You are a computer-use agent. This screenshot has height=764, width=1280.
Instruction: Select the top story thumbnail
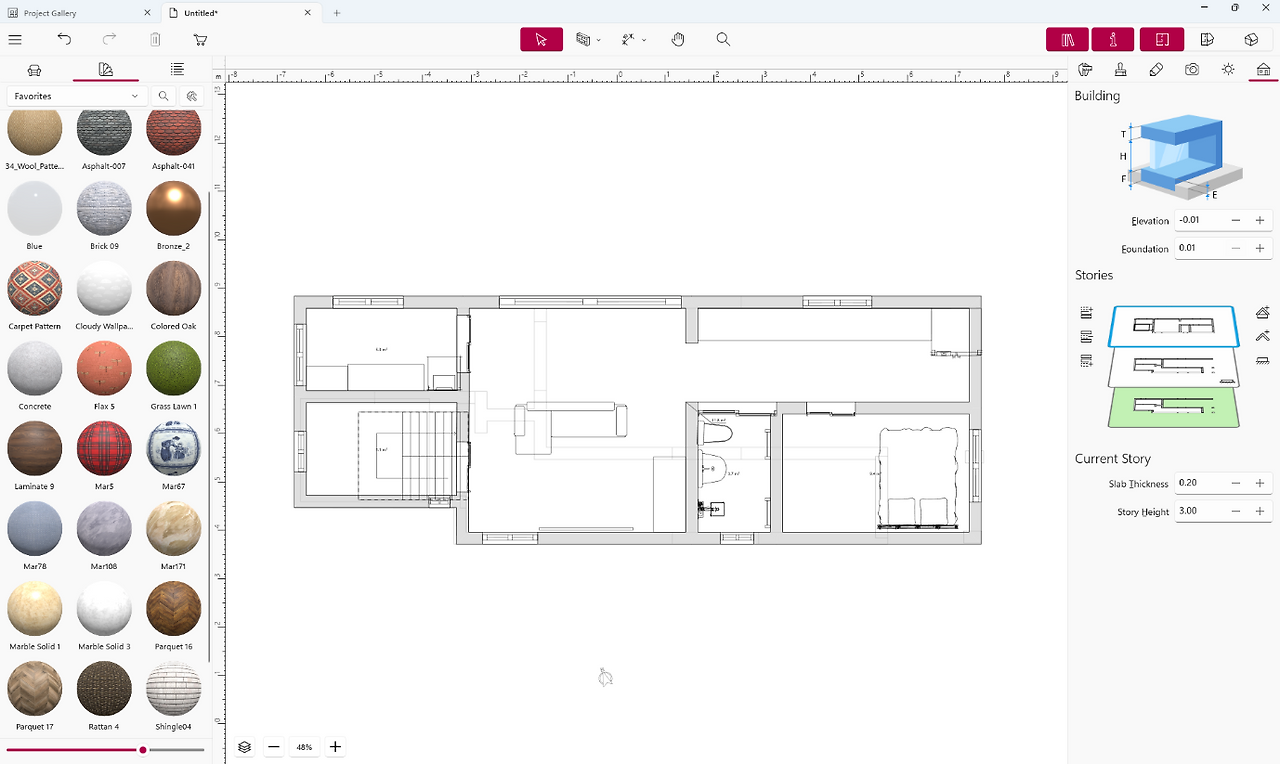click(1174, 326)
